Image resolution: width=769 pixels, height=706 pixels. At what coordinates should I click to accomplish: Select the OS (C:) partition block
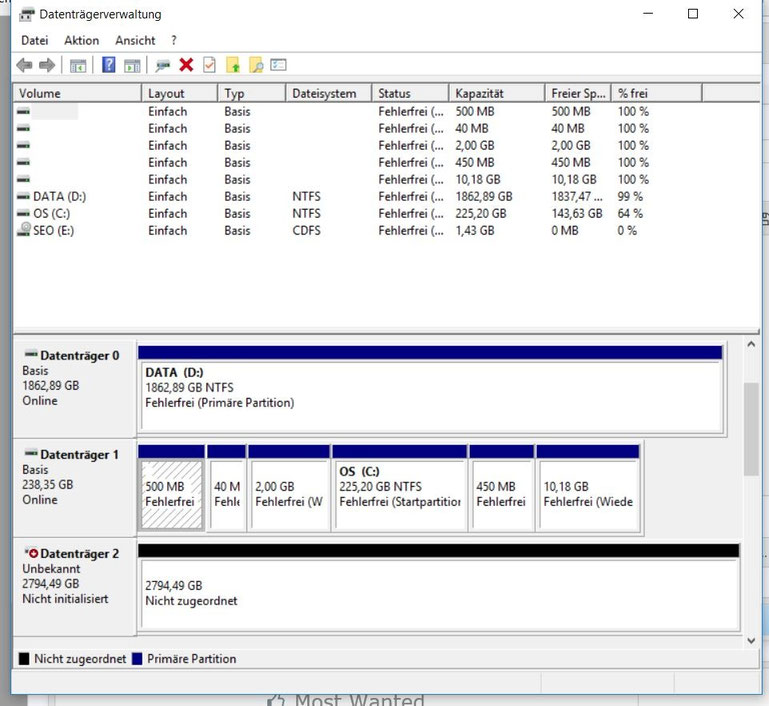(399, 494)
